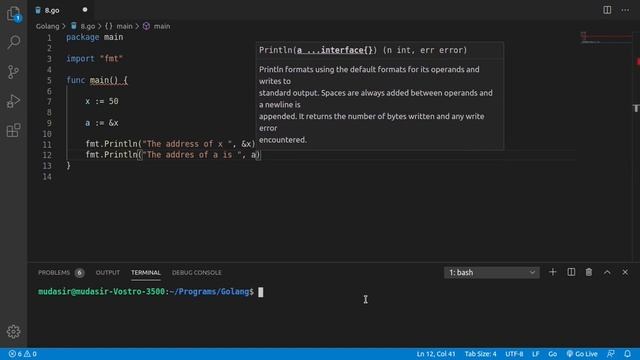Click the errors and warnings status indicator
Image resolution: width=640 pixels, height=360 pixels.
tap(22, 354)
